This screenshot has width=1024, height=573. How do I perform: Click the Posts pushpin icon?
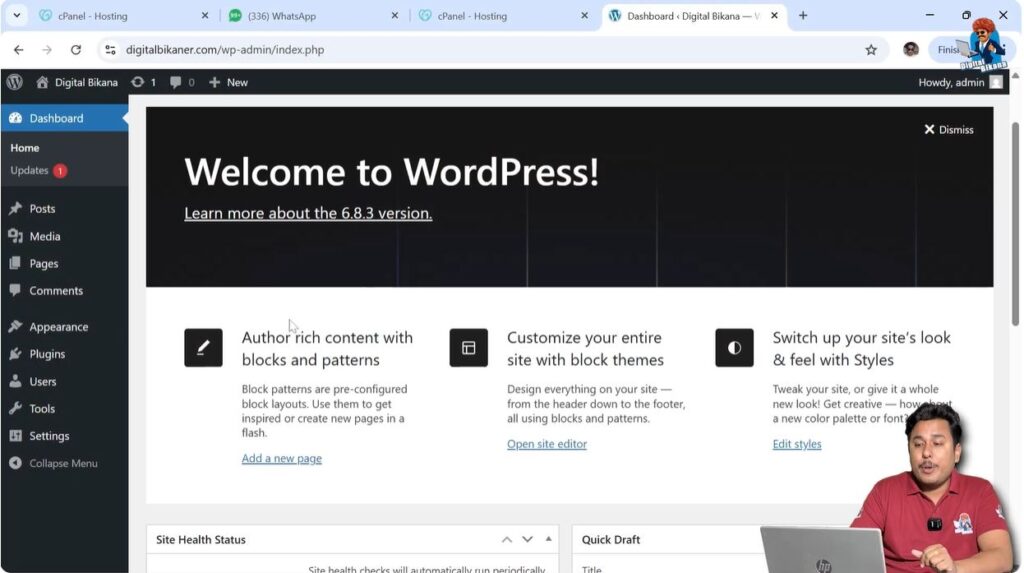click(15, 208)
